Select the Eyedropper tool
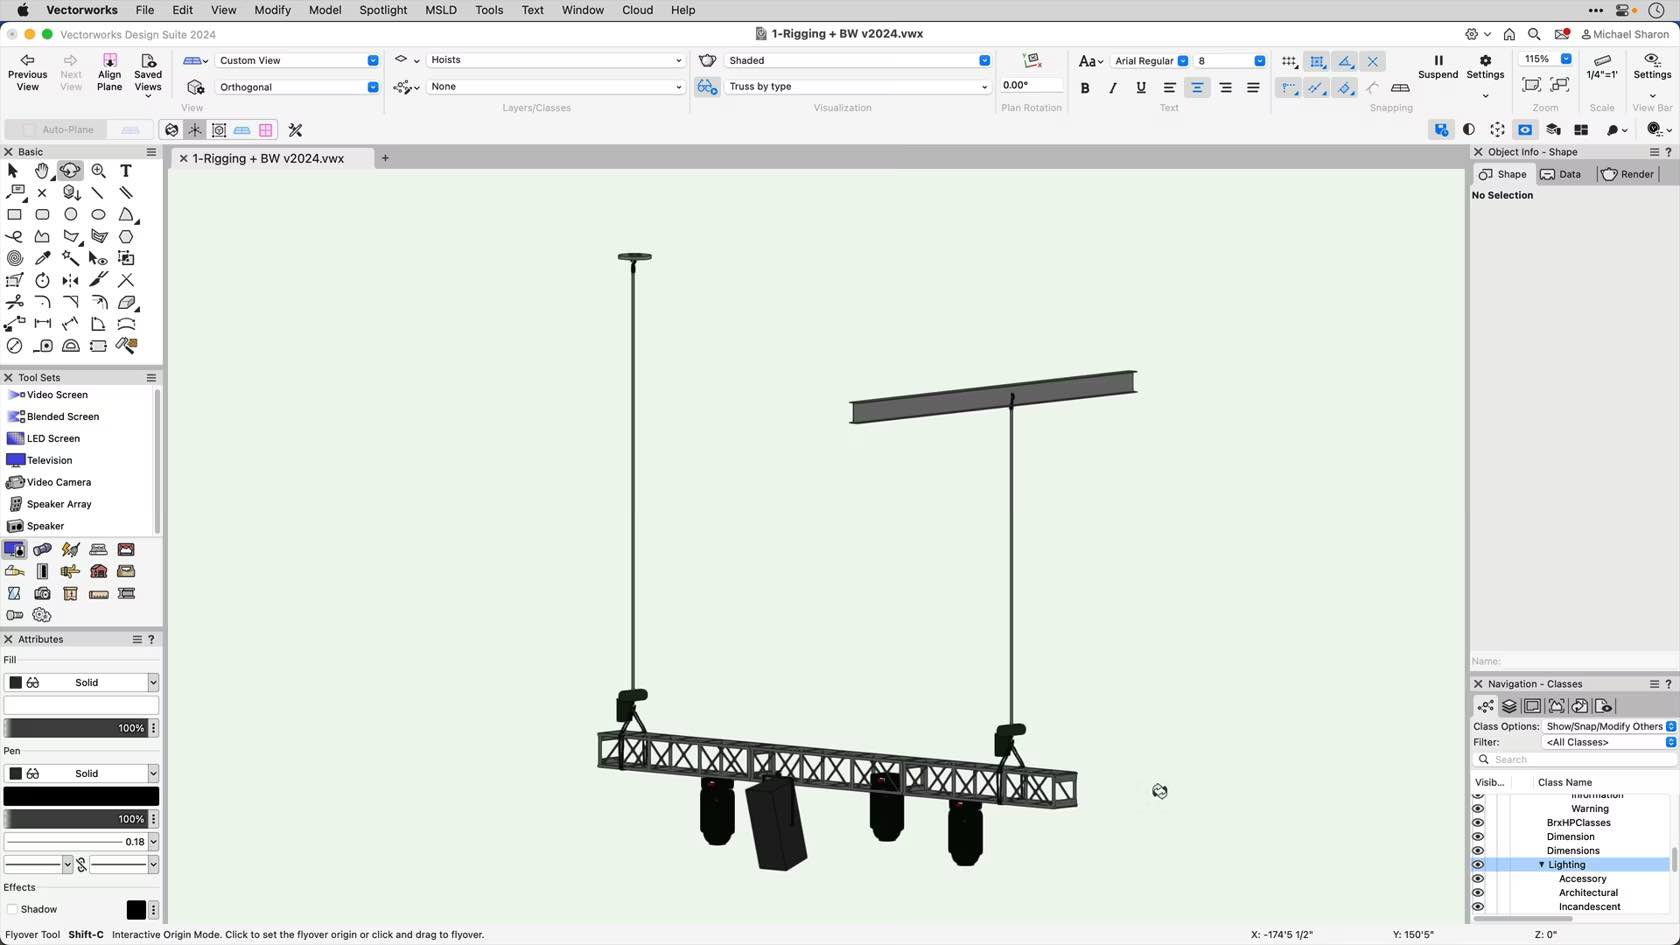Screen dimensions: 1680x945 (x=42, y=258)
